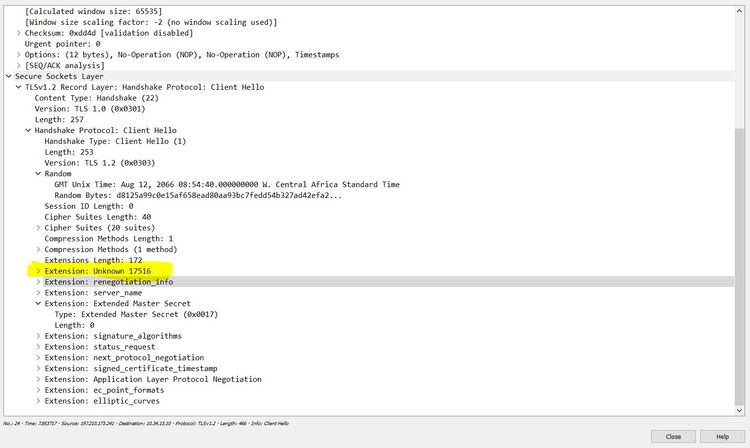Collapse the TLSv1.2 Record Layer node
750x448 pixels.
click(18, 87)
